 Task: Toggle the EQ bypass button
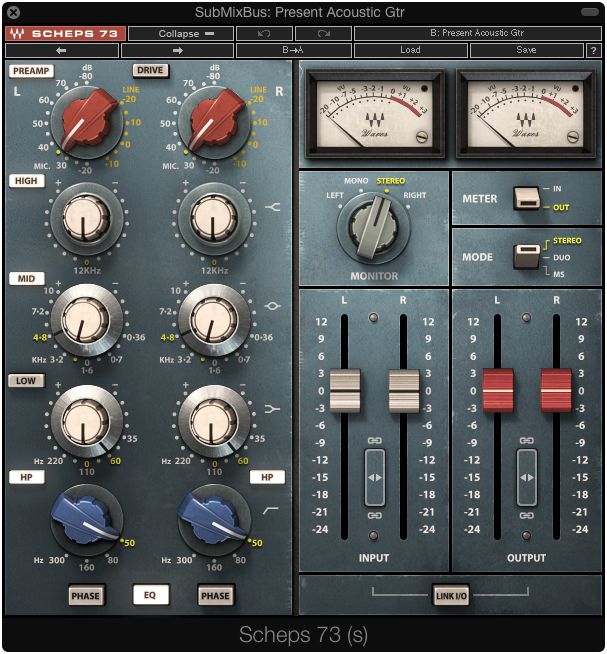(151, 595)
